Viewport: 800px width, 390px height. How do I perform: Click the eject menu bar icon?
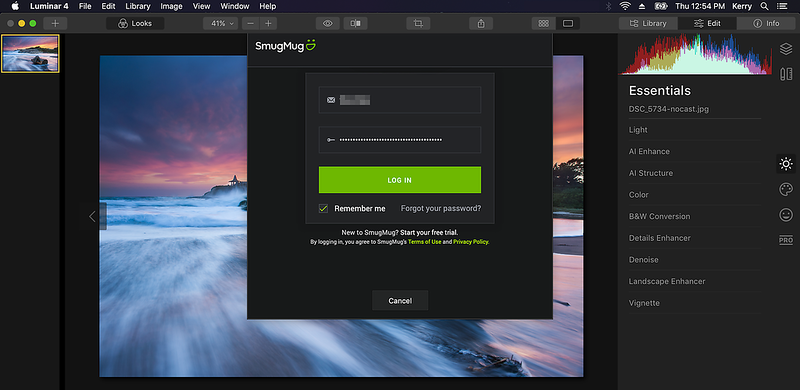point(642,6)
